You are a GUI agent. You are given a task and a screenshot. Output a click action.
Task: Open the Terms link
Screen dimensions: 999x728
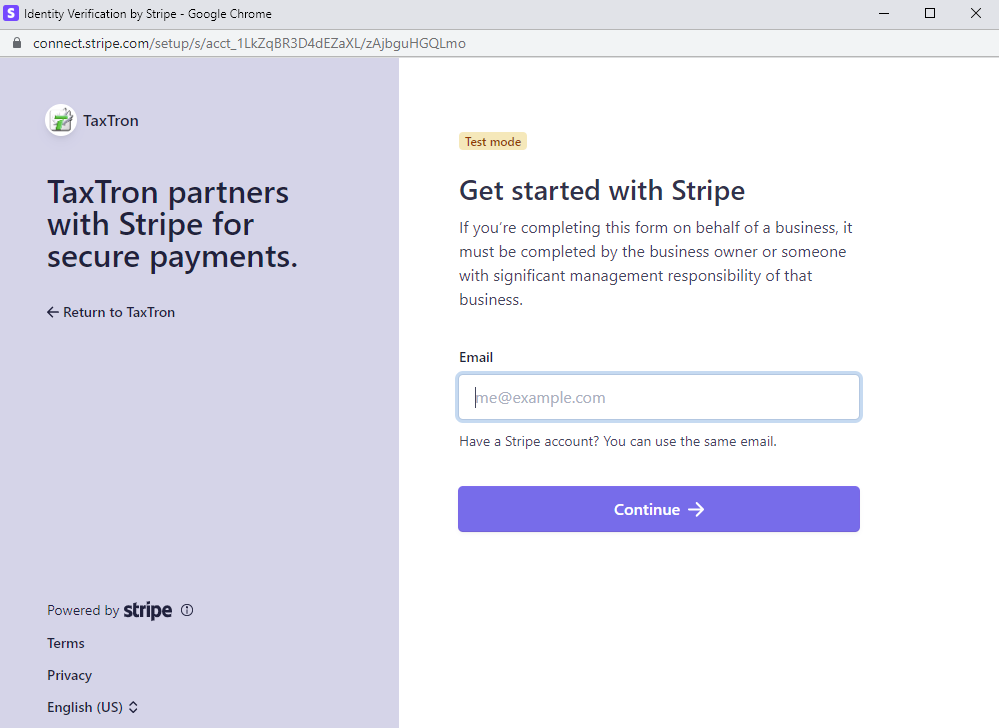[66, 643]
